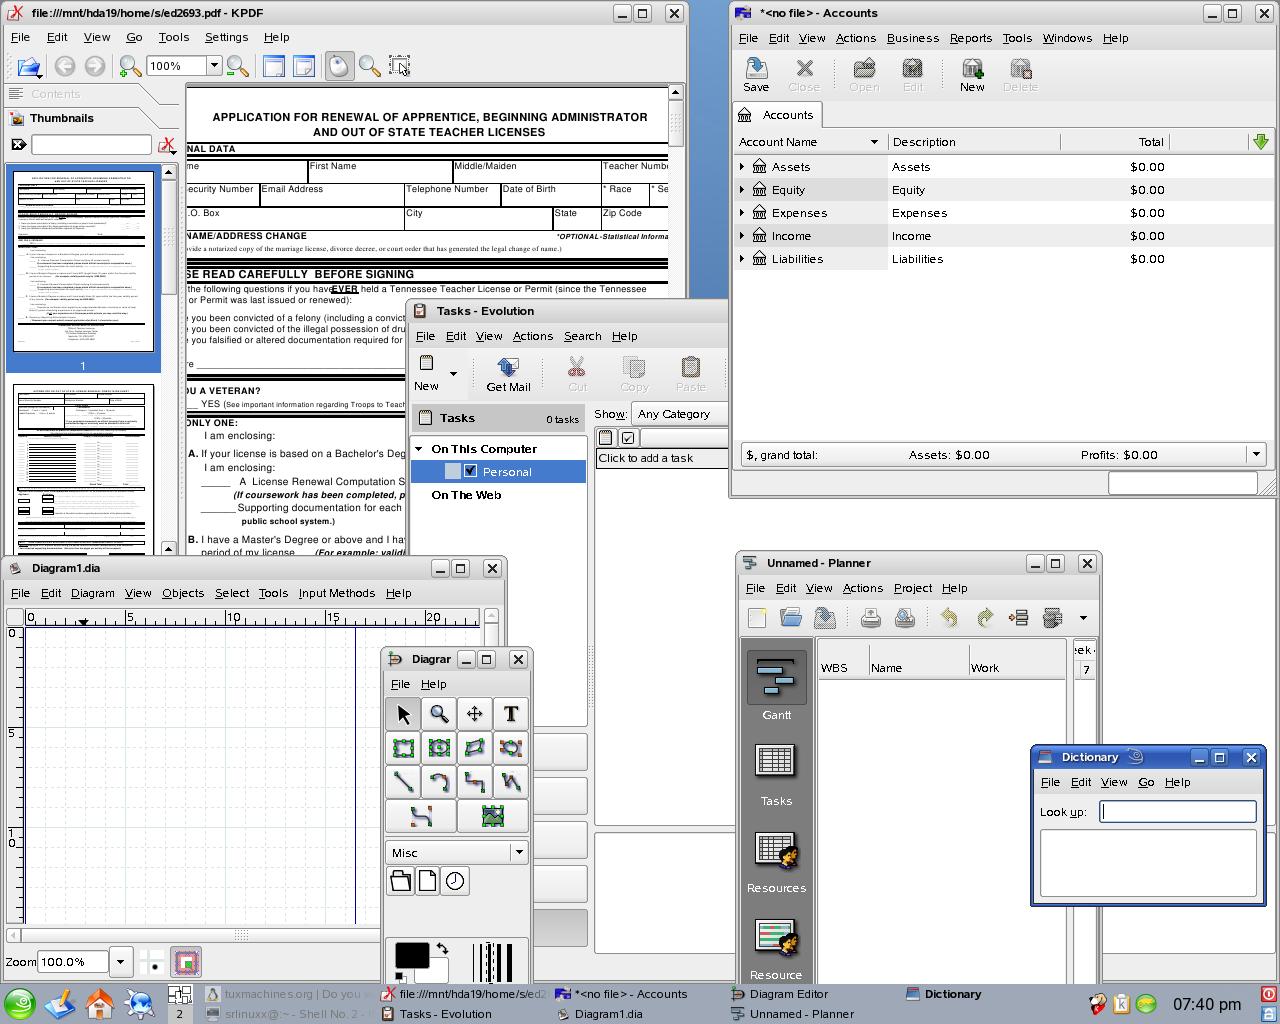Select Dia box tool
This screenshot has width=1280, height=1024.
tap(403, 748)
